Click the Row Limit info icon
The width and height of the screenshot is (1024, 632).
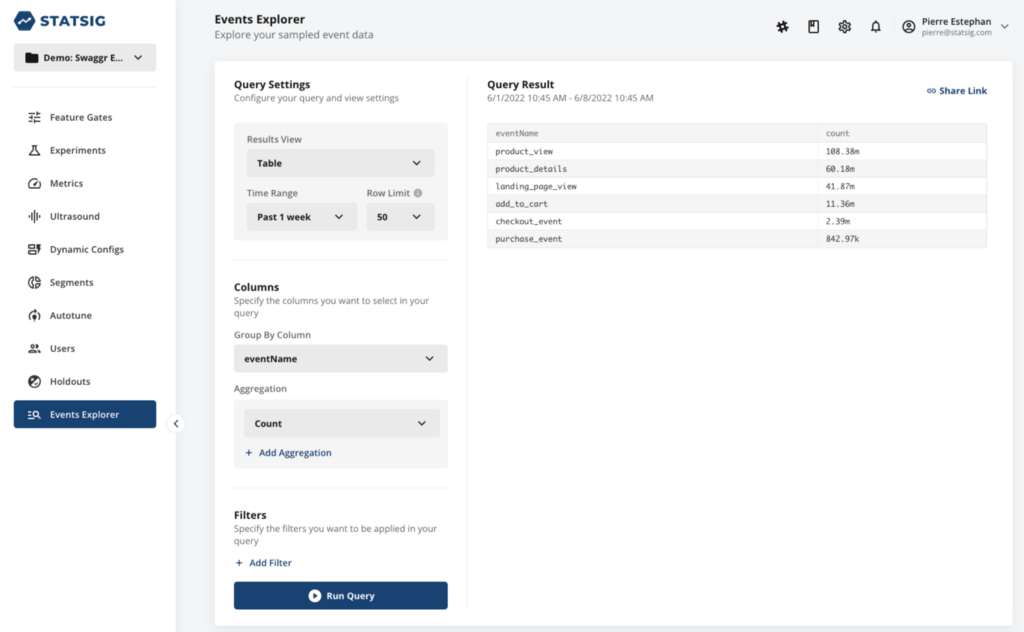[x=418, y=193]
